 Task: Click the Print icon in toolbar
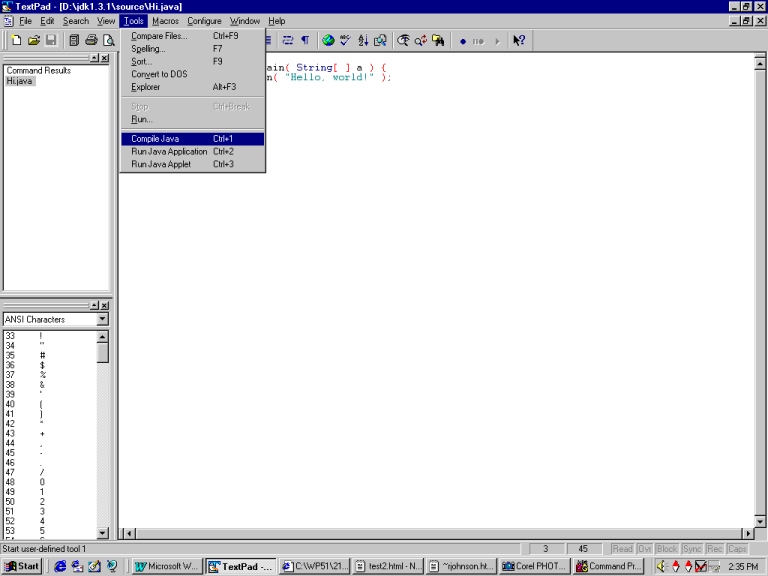coord(91,41)
